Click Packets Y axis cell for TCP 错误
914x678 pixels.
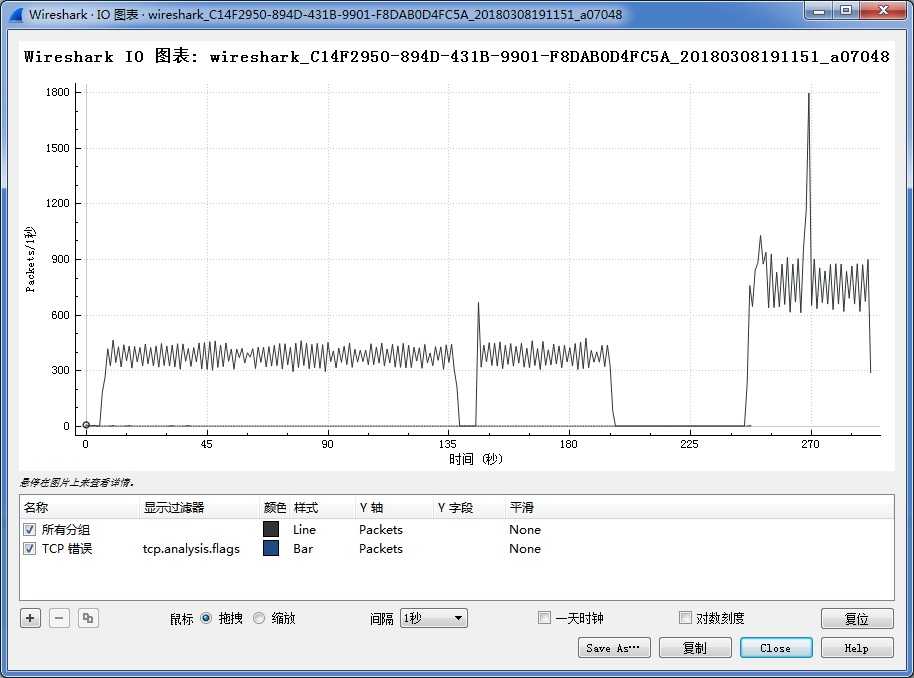pos(381,549)
